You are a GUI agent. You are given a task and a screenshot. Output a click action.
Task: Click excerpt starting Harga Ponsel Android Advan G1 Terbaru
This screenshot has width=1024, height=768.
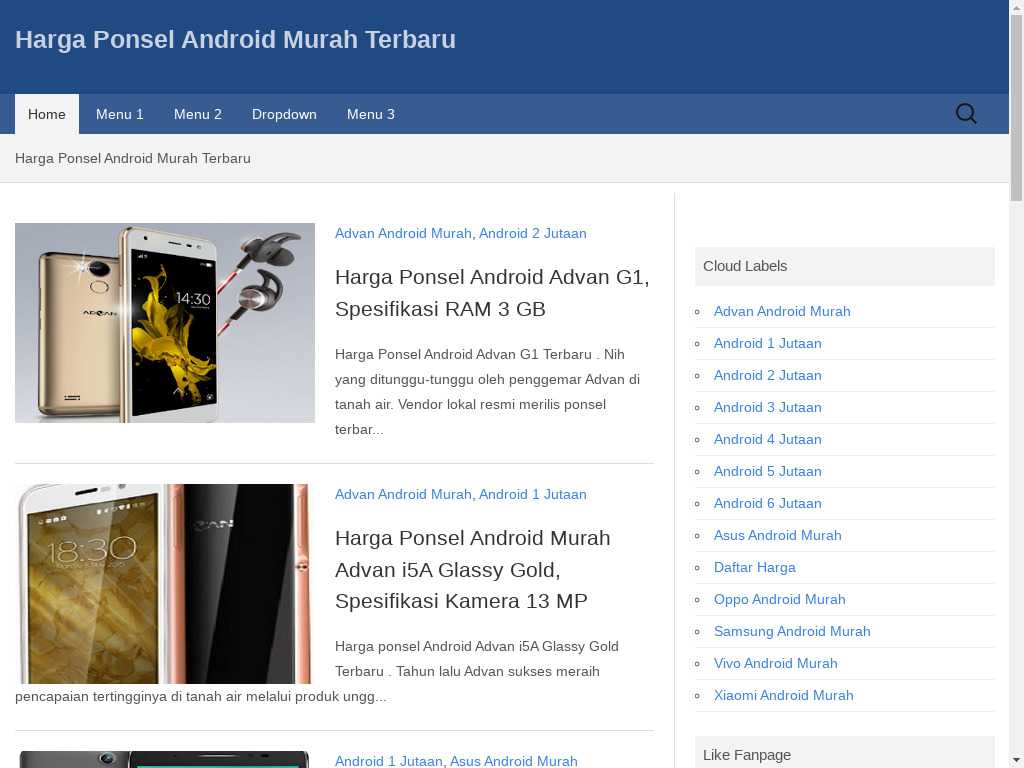click(488, 392)
